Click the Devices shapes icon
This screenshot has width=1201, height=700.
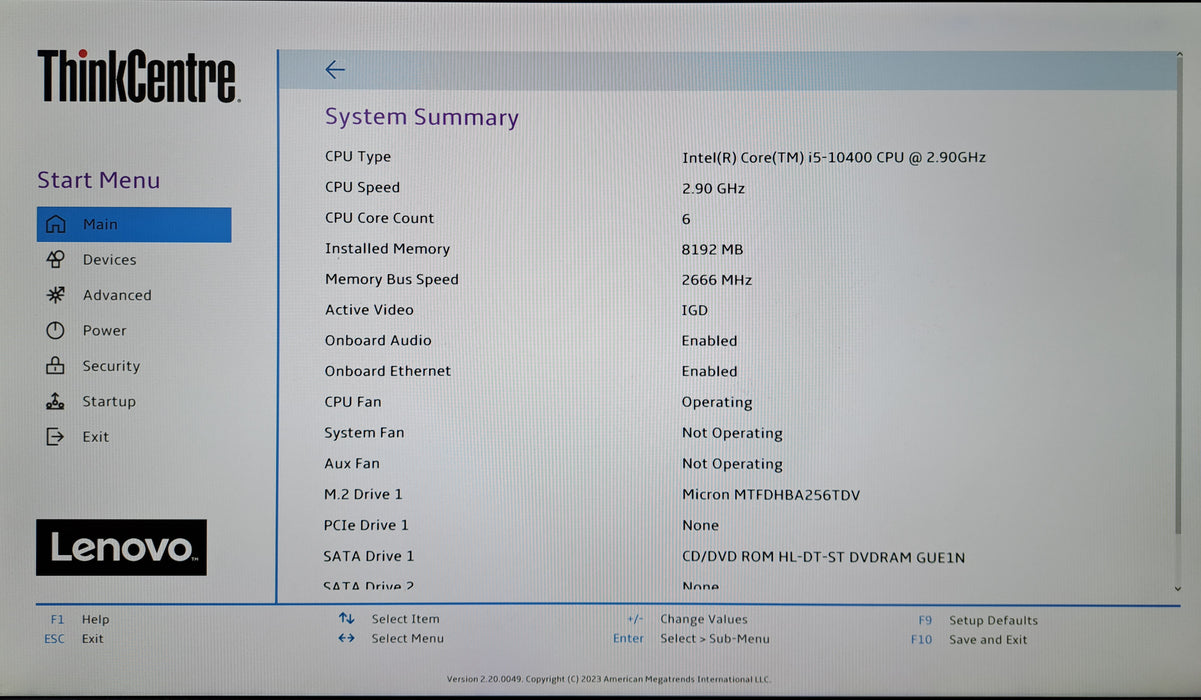click(56, 259)
